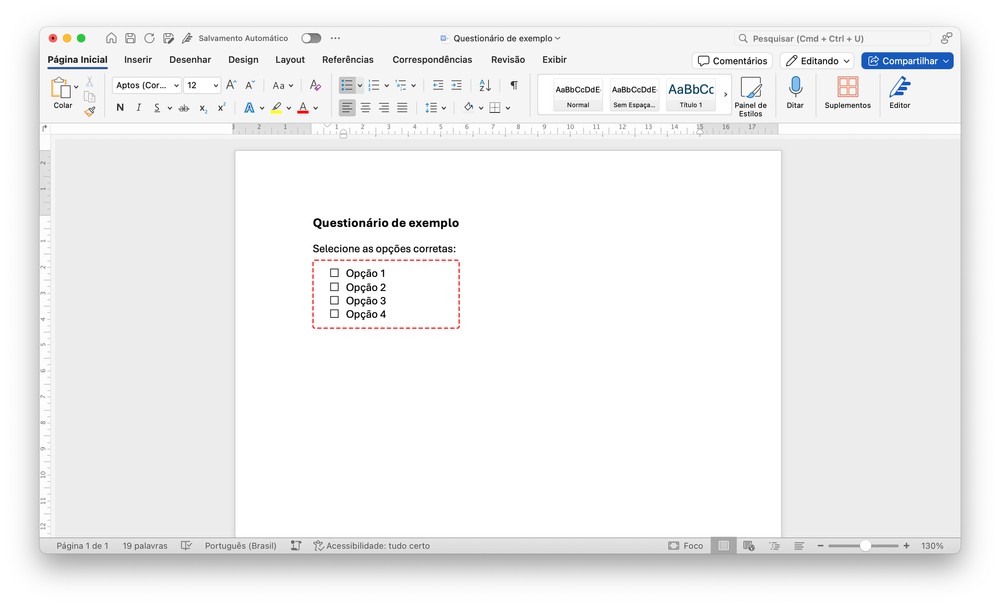This screenshot has width=1000, height=606.
Task: Click the increase indent icon
Action: pos(456,85)
